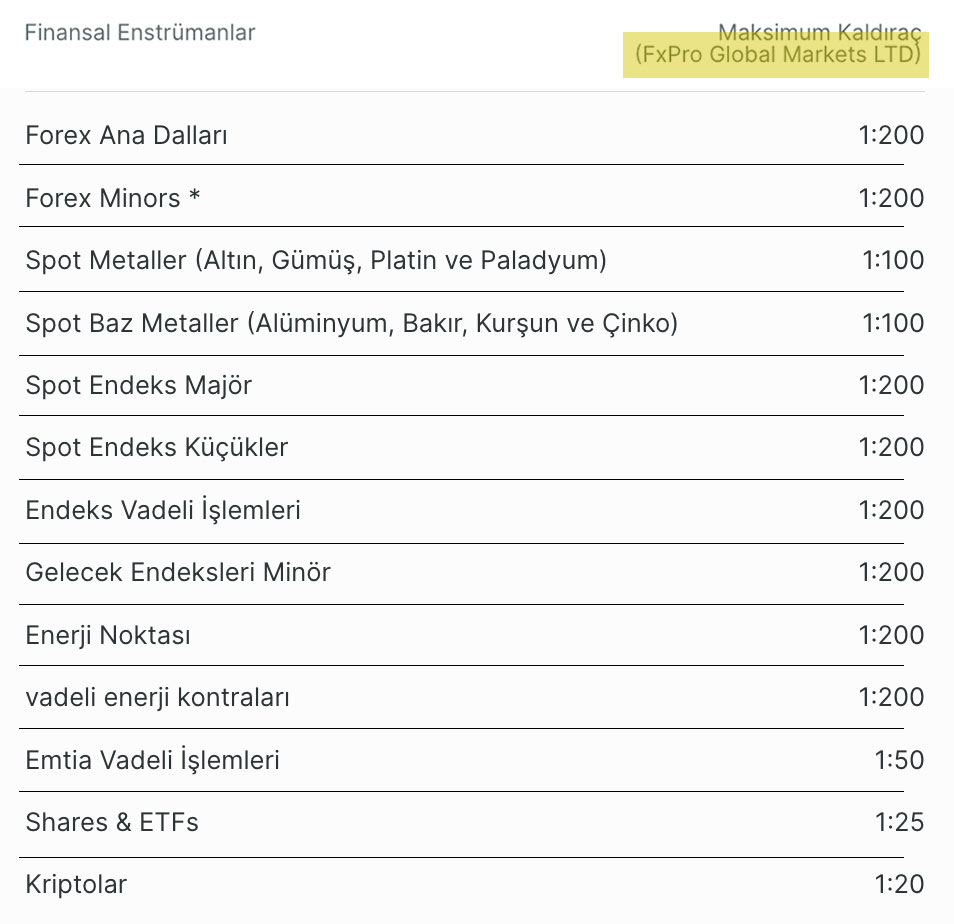
Task: Click the Spot Endeks Majör label
Action: click(x=139, y=386)
